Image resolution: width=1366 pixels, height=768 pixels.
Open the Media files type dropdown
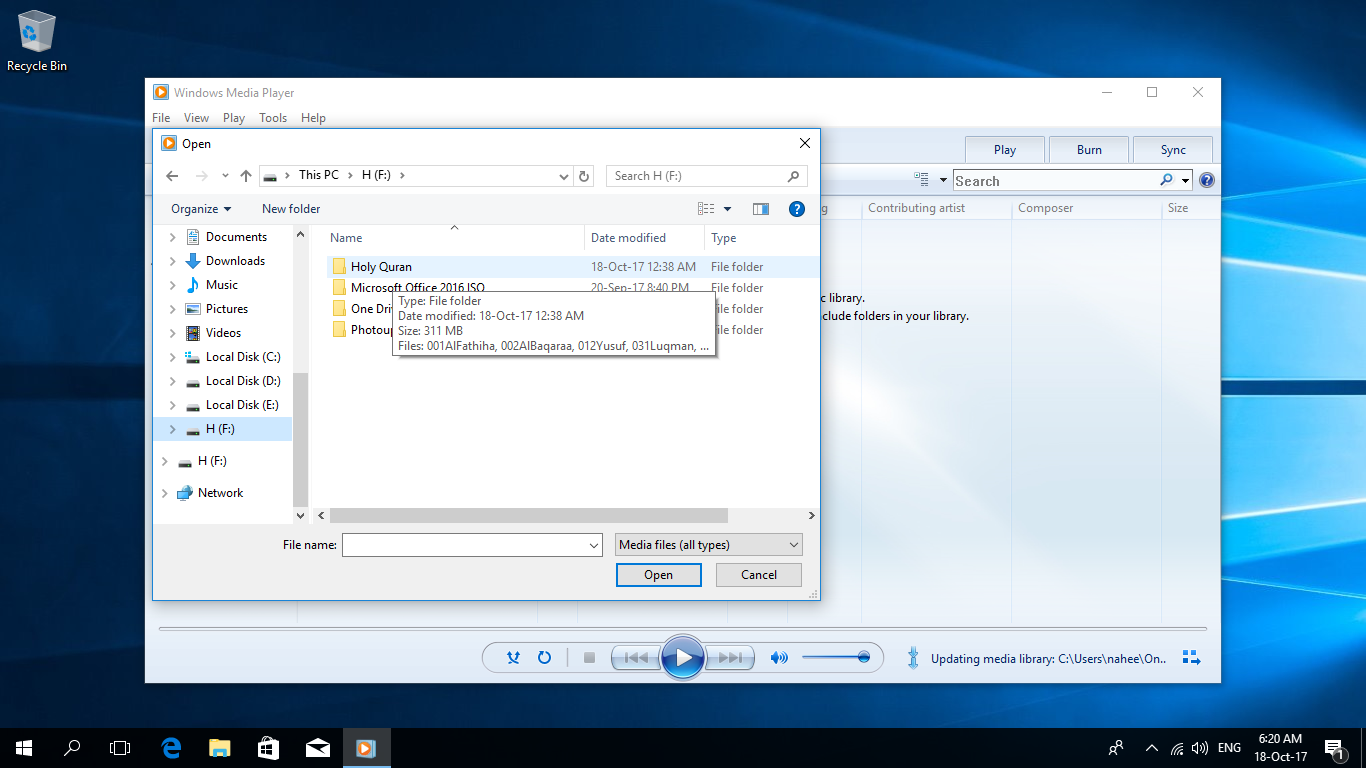point(709,545)
